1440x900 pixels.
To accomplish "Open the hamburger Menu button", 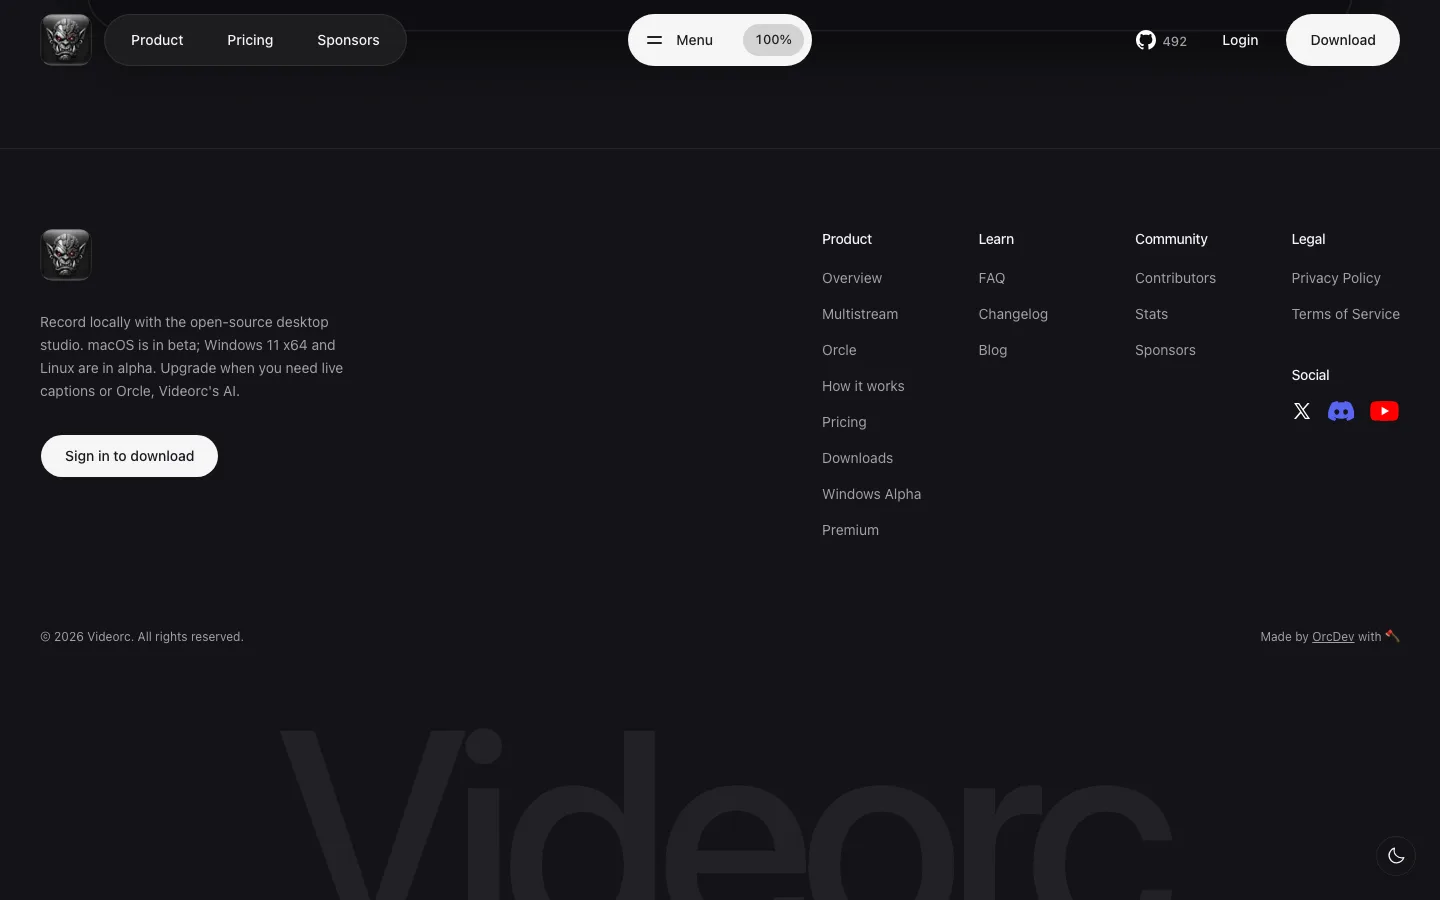I will (681, 40).
